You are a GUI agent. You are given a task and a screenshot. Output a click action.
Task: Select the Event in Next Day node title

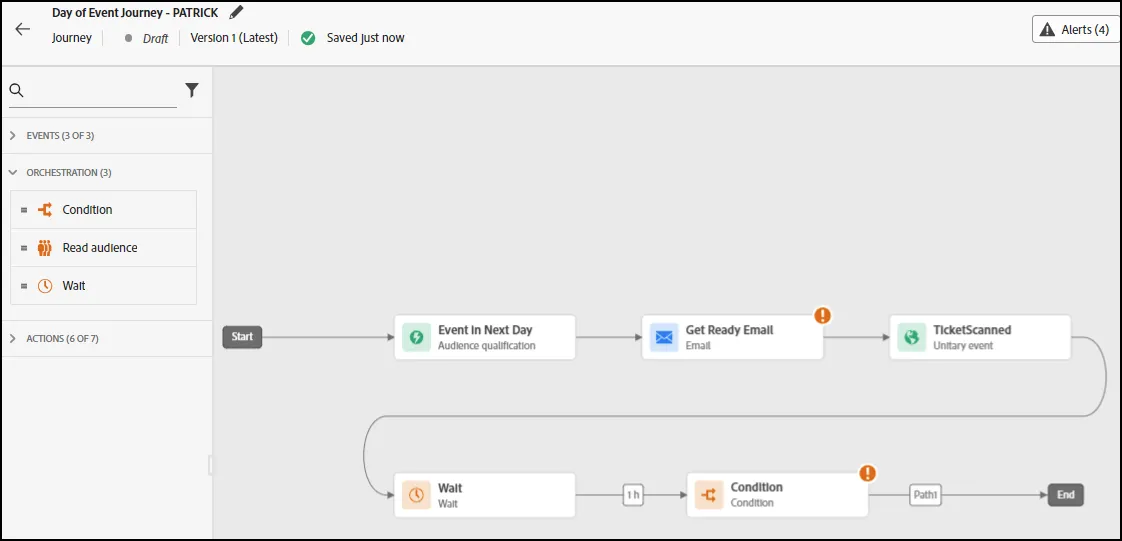485,330
